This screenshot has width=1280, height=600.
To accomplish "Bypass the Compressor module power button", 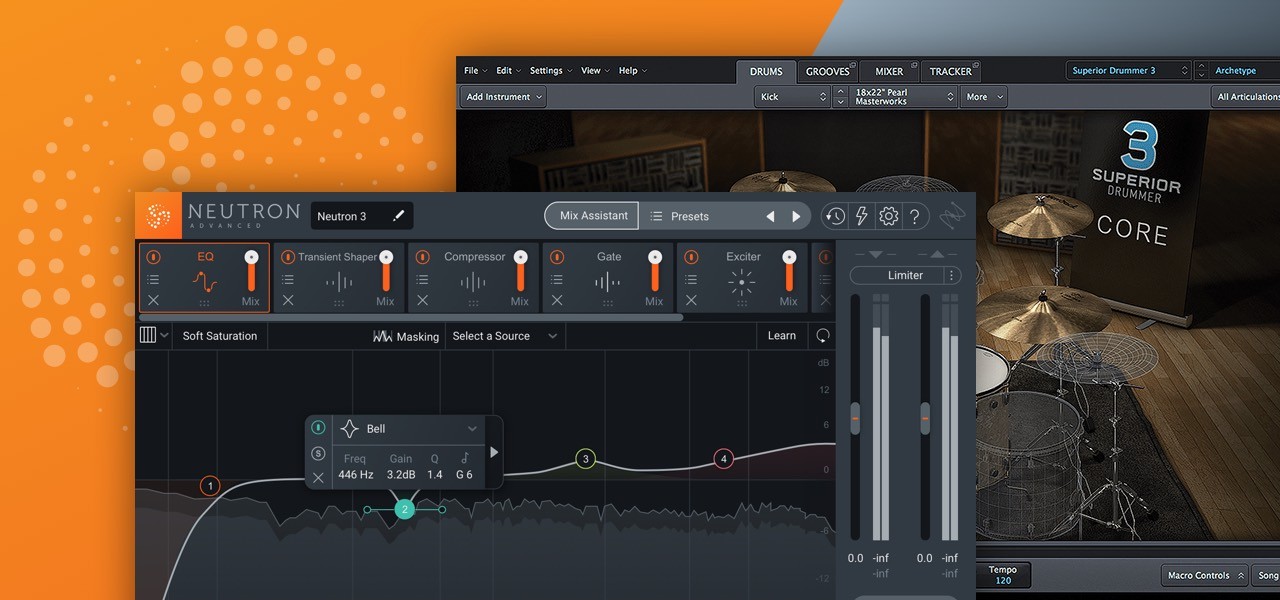I will click(x=422, y=257).
